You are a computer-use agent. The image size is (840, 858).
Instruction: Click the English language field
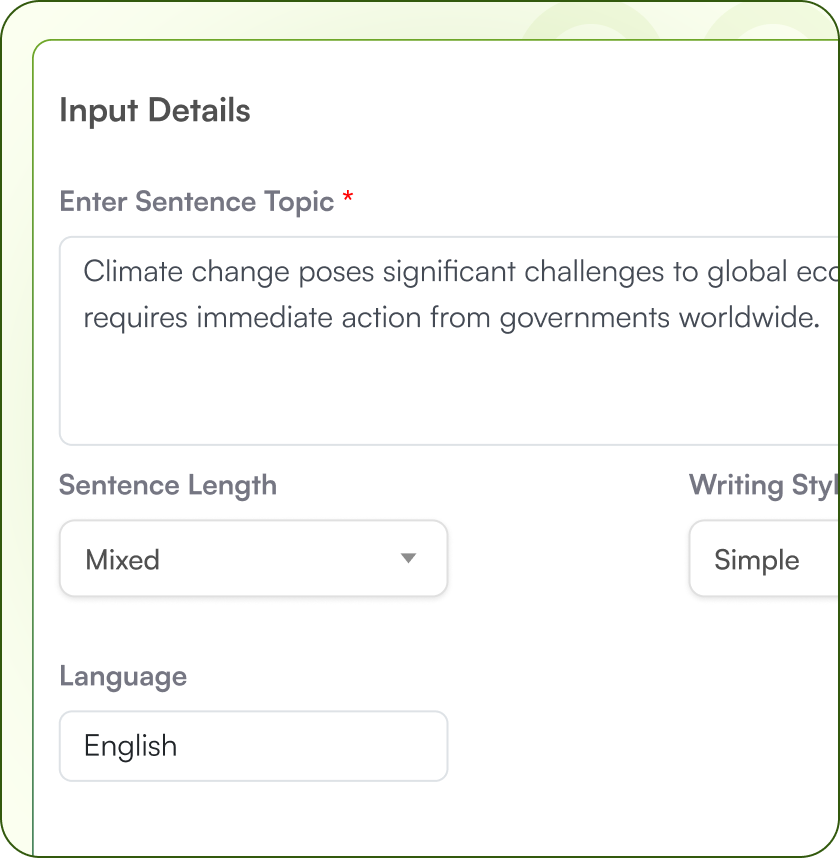253,746
